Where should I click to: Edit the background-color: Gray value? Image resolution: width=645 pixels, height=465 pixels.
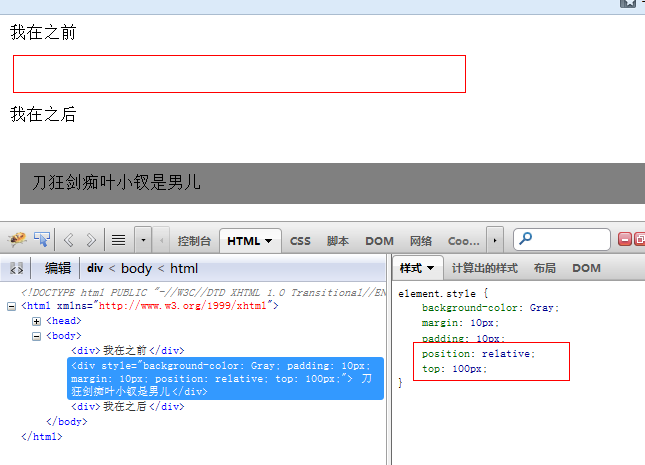tap(542, 308)
